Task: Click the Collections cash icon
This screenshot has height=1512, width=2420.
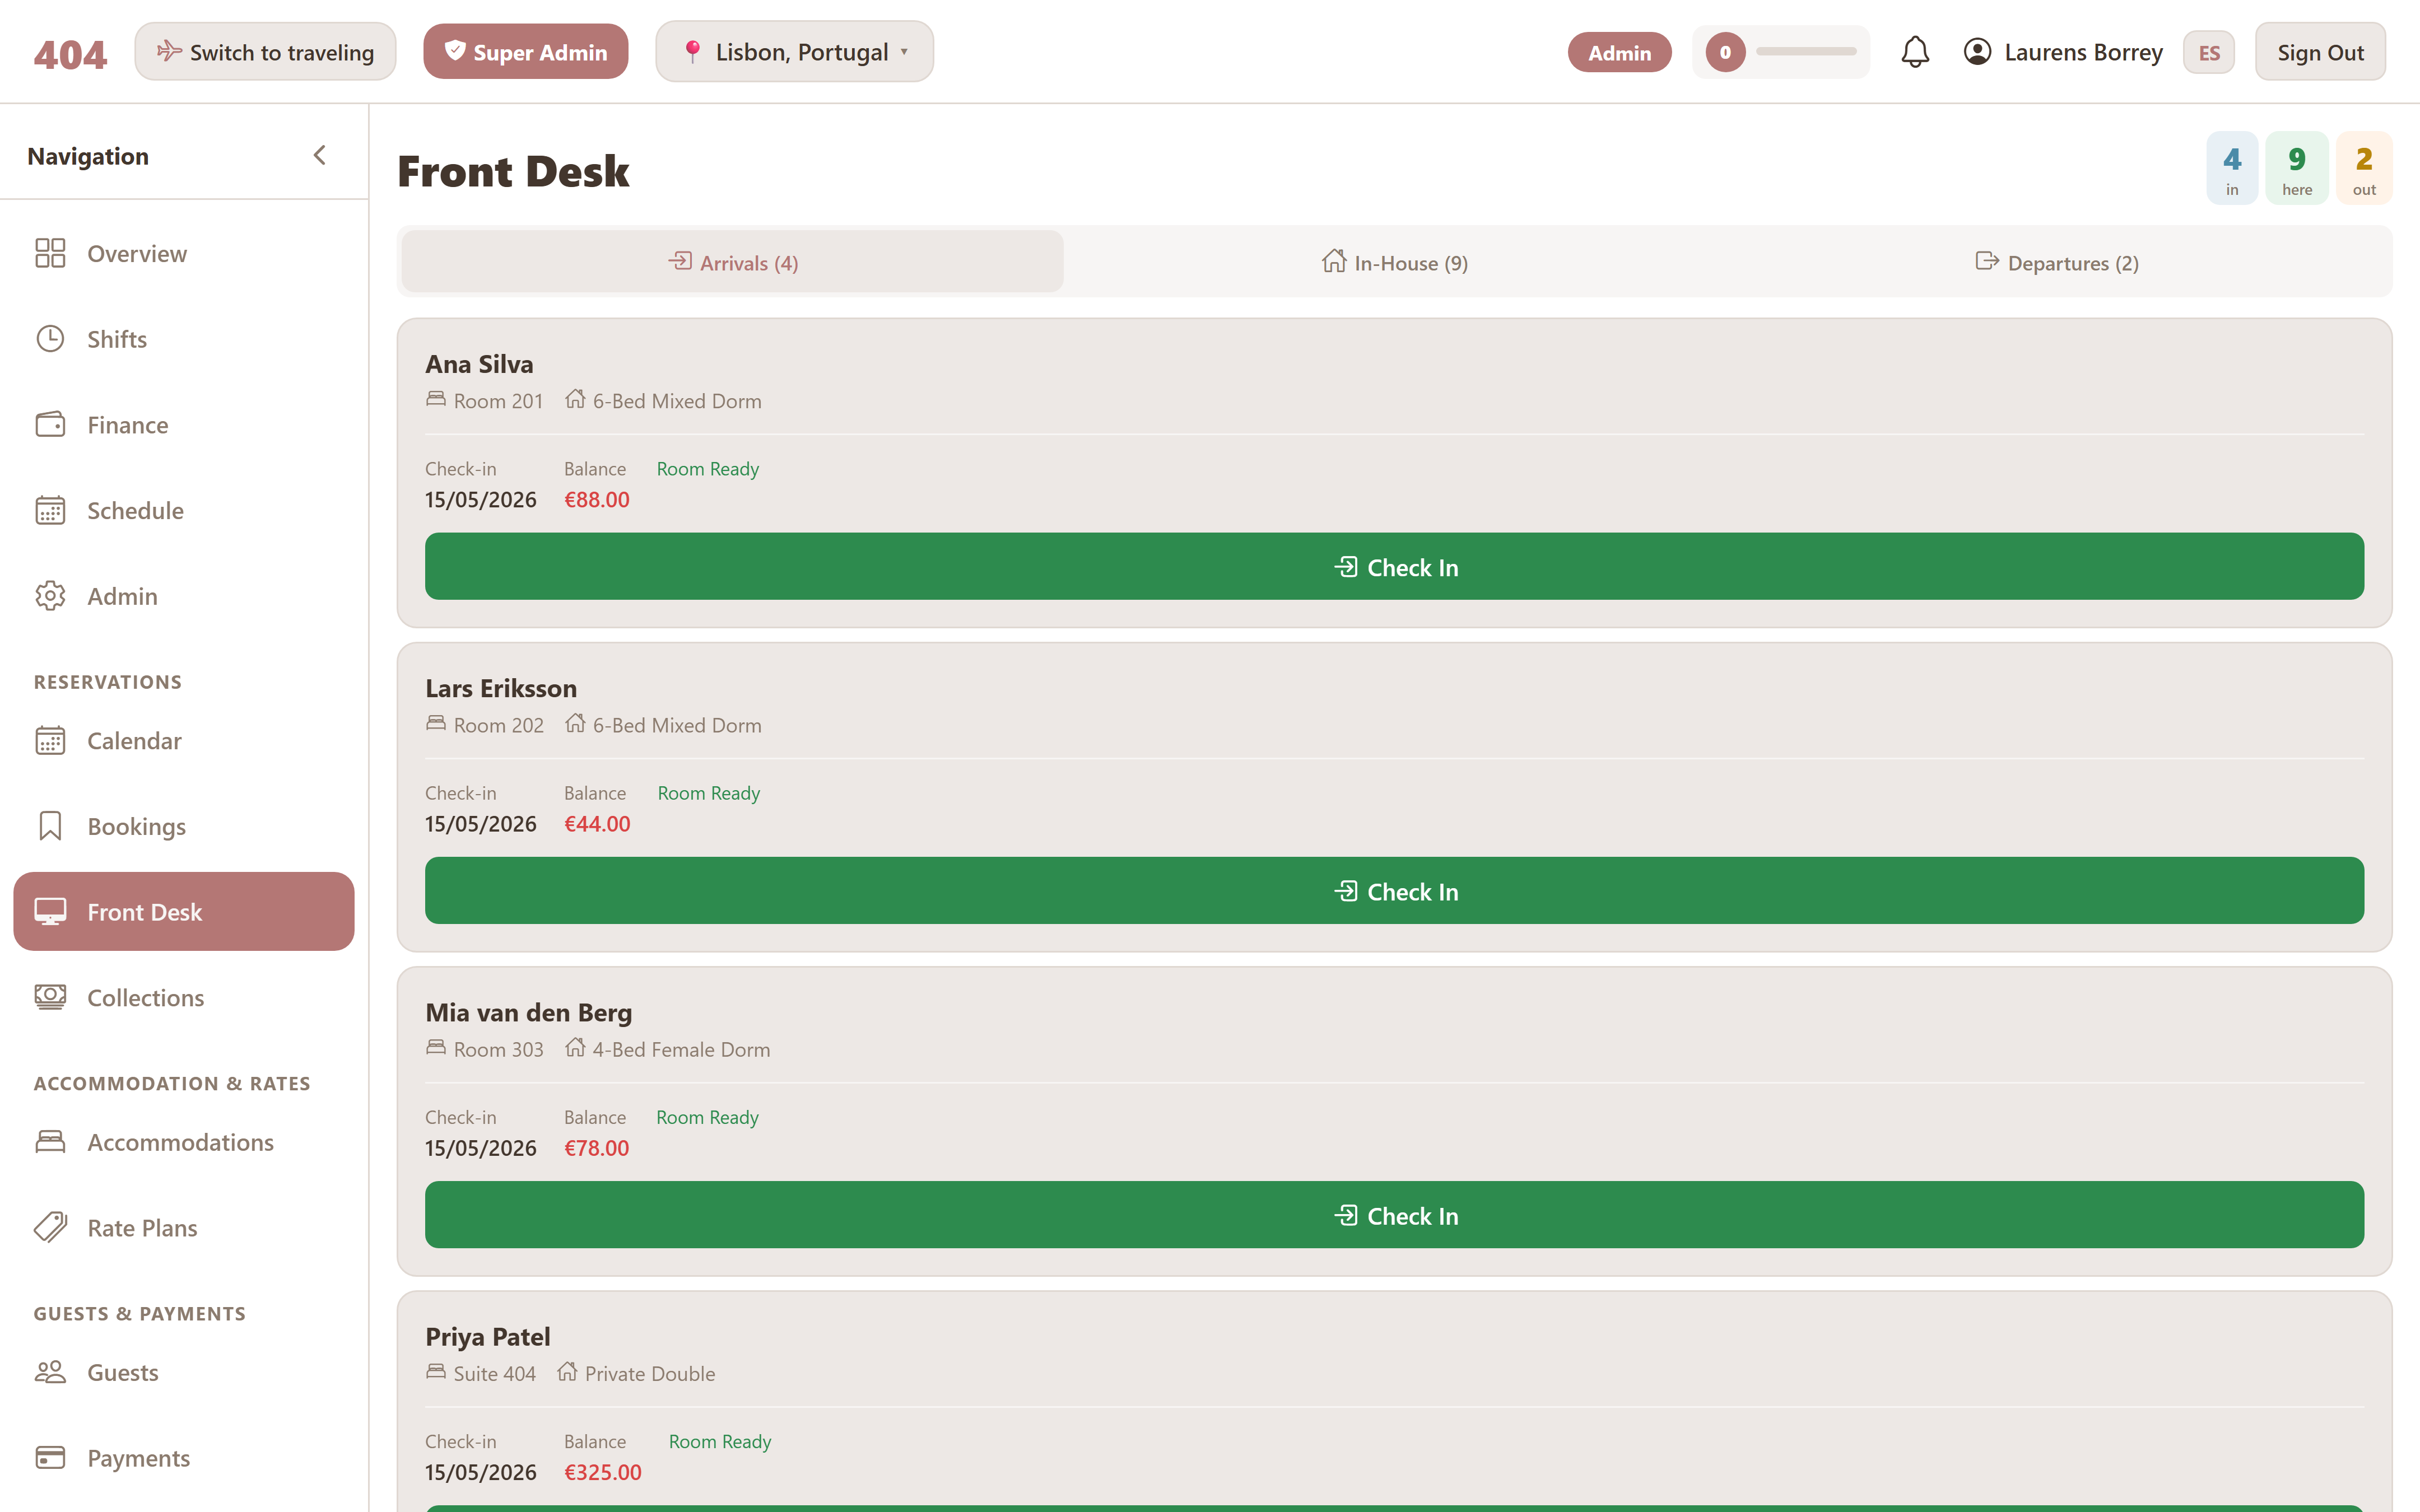Action: [50, 997]
